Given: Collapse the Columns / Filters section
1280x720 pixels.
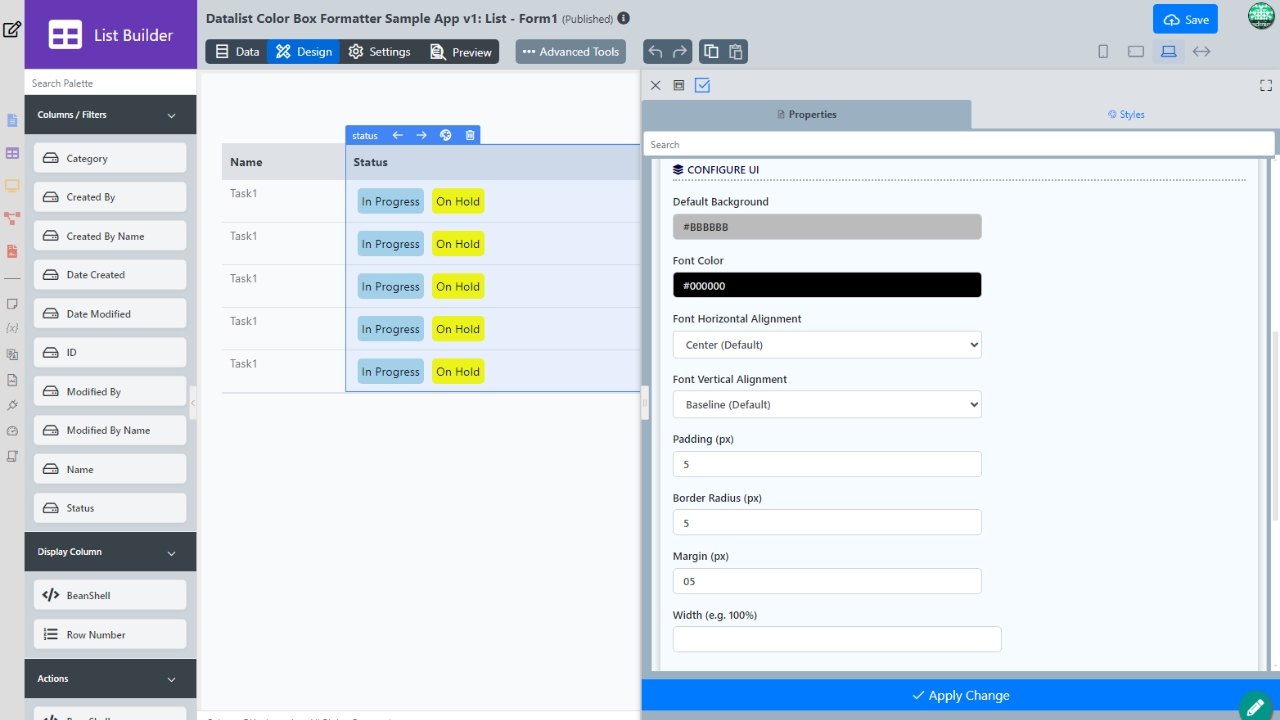Looking at the screenshot, I should pyautogui.click(x=171, y=115).
